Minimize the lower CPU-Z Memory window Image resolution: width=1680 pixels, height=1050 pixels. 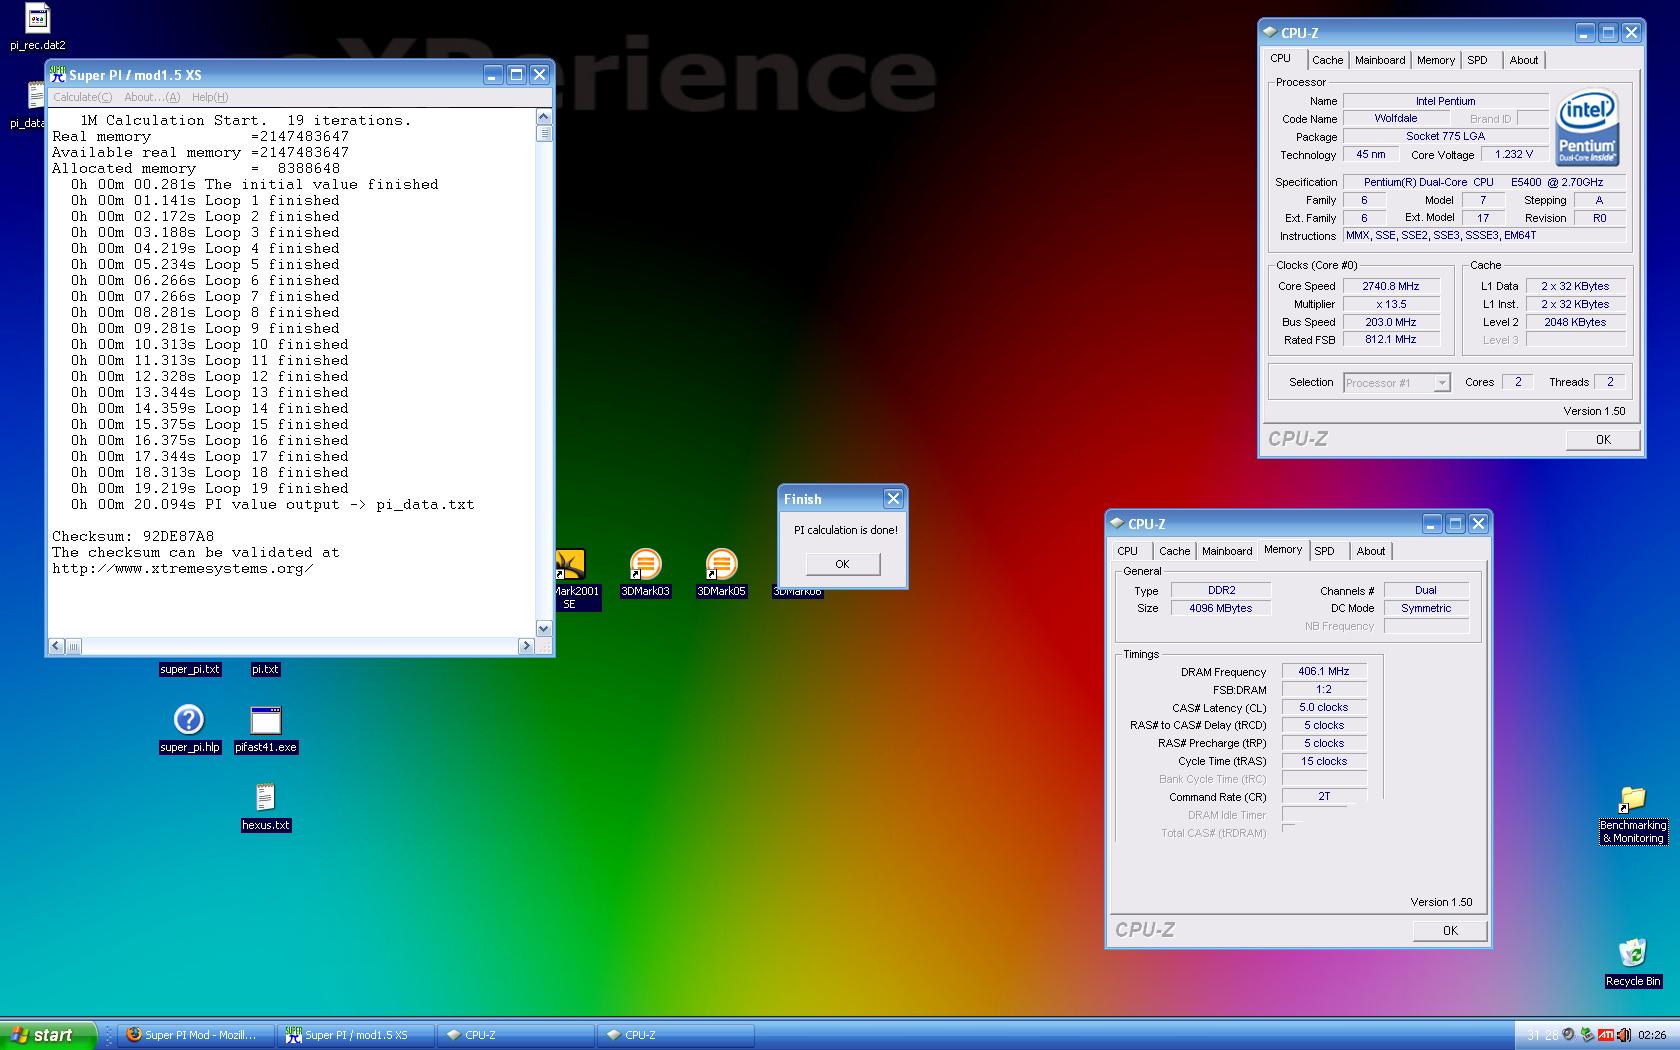click(x=1432, y=524)
